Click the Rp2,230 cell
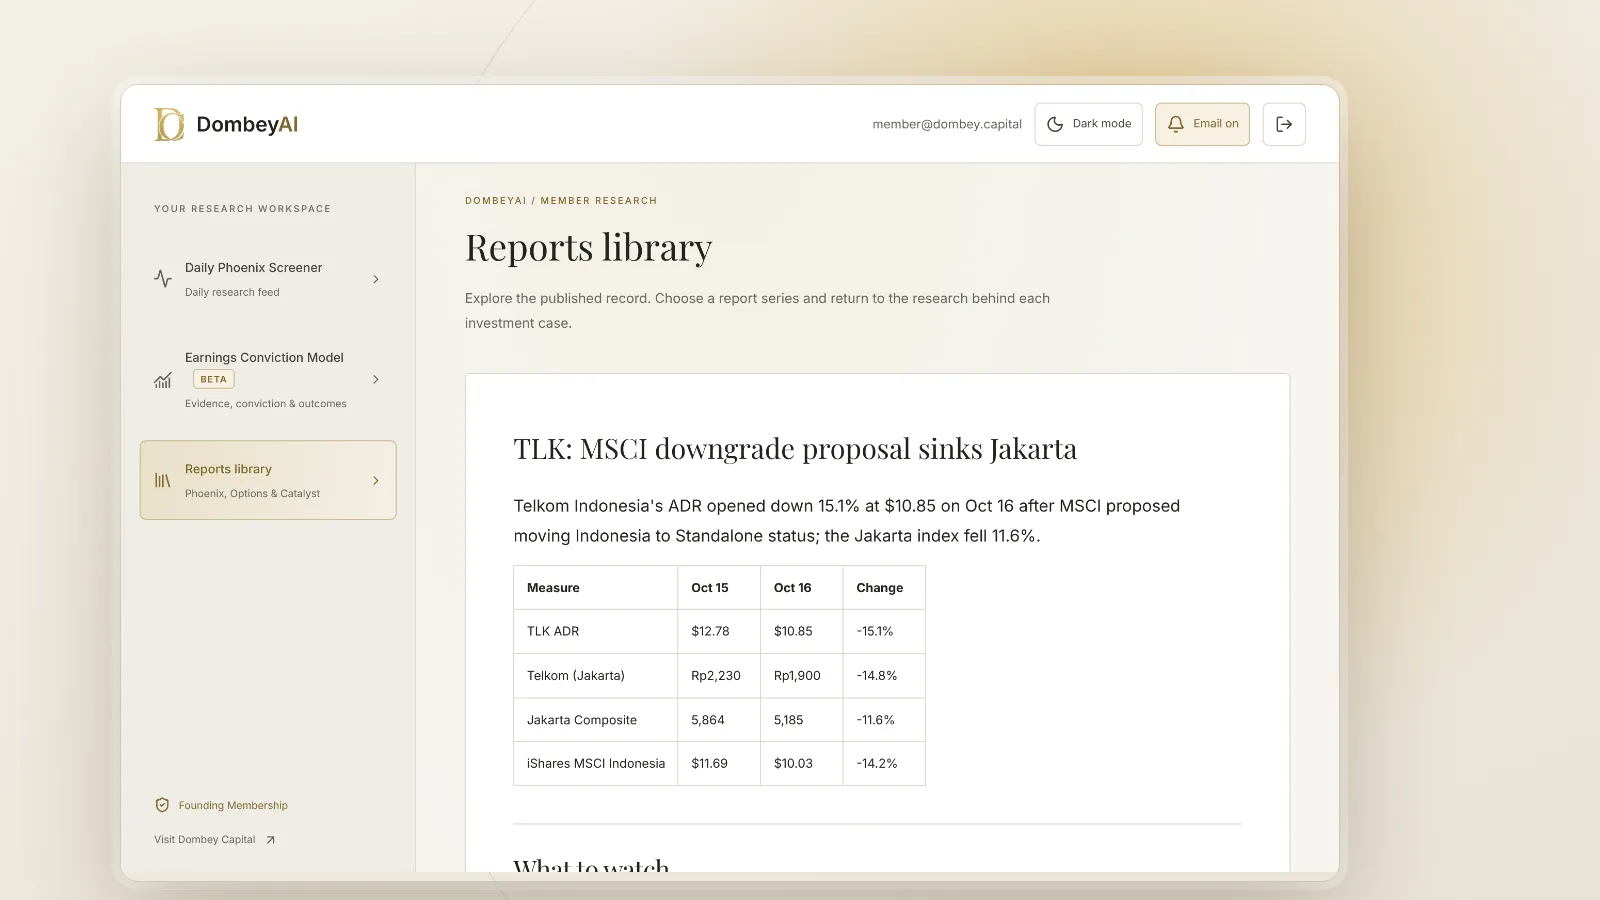This screenshot has height=900, width=1600. (x=716, y=676)
